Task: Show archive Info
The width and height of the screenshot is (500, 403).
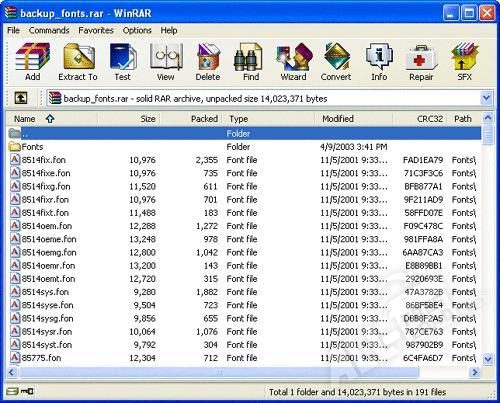Action: 379,62
